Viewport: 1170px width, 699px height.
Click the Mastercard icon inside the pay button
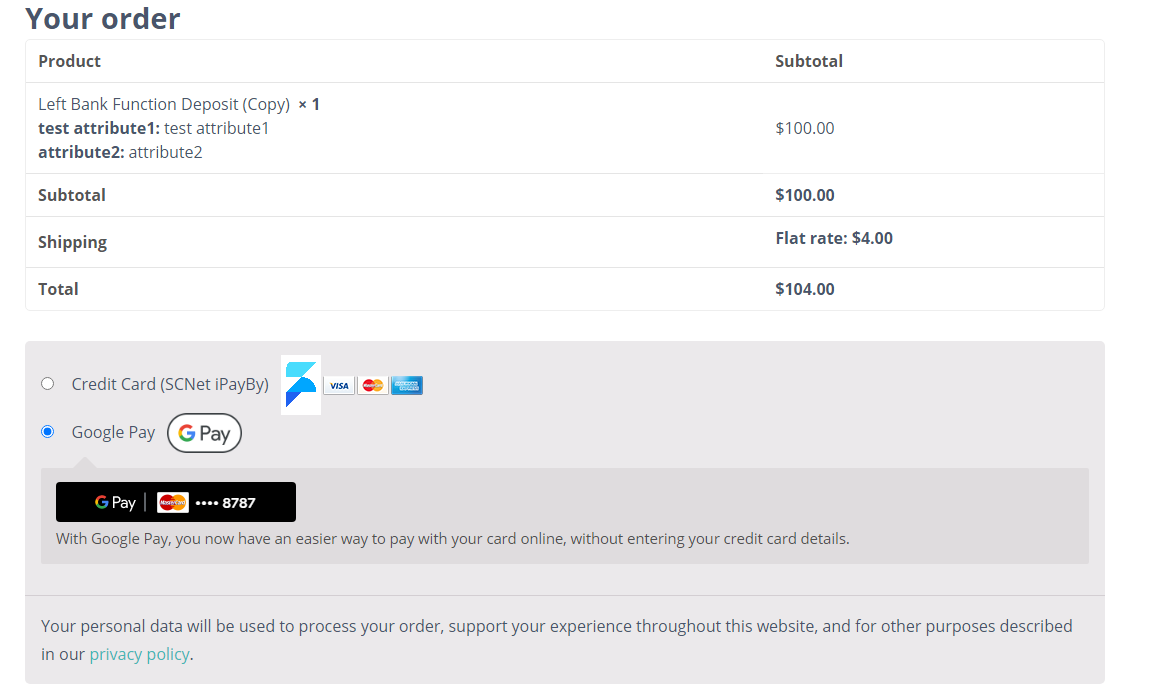coord(173,502)
